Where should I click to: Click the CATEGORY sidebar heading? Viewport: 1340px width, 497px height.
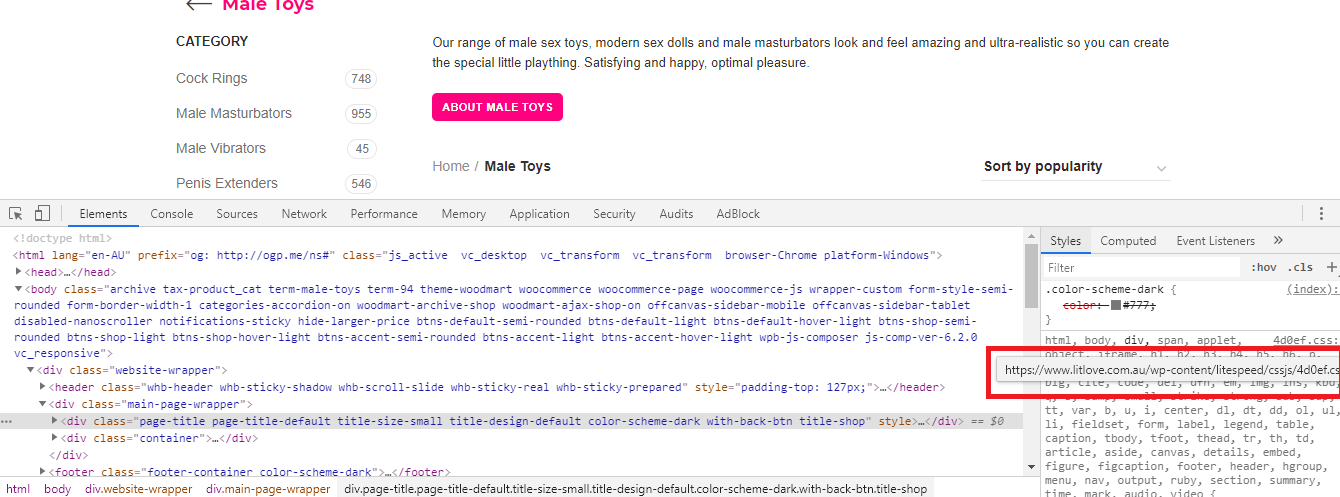point(212,42)
